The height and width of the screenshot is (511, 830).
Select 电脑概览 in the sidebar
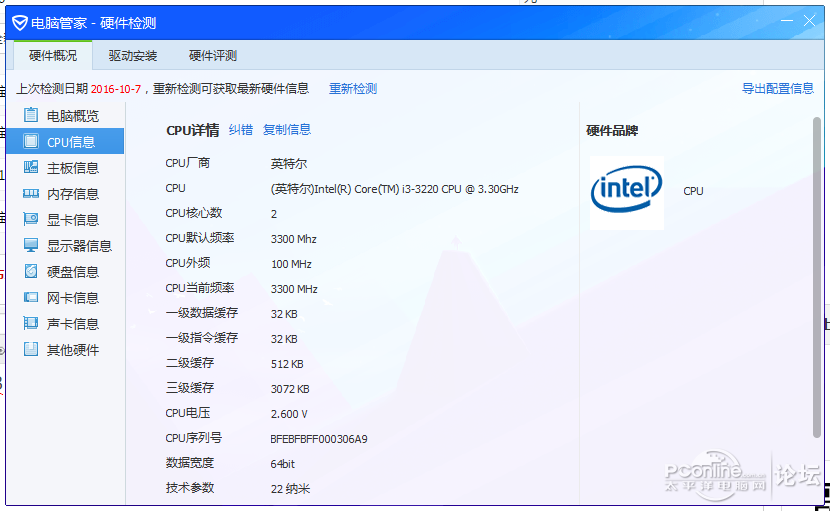click(65, 115)
